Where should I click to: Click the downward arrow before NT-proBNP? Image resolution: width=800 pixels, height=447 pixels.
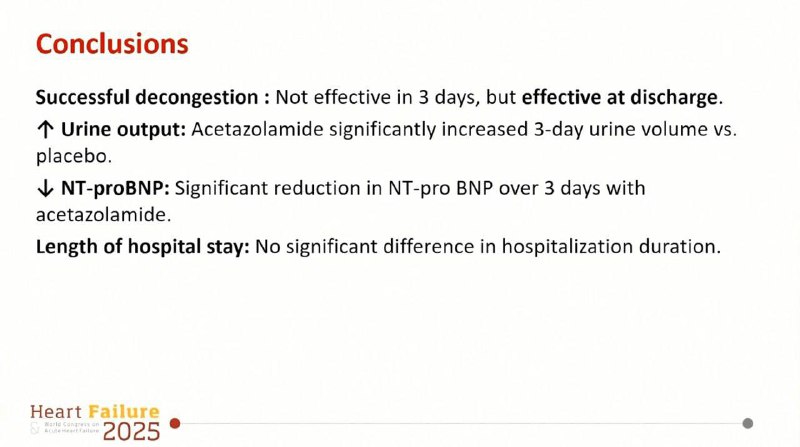point(45,189)
